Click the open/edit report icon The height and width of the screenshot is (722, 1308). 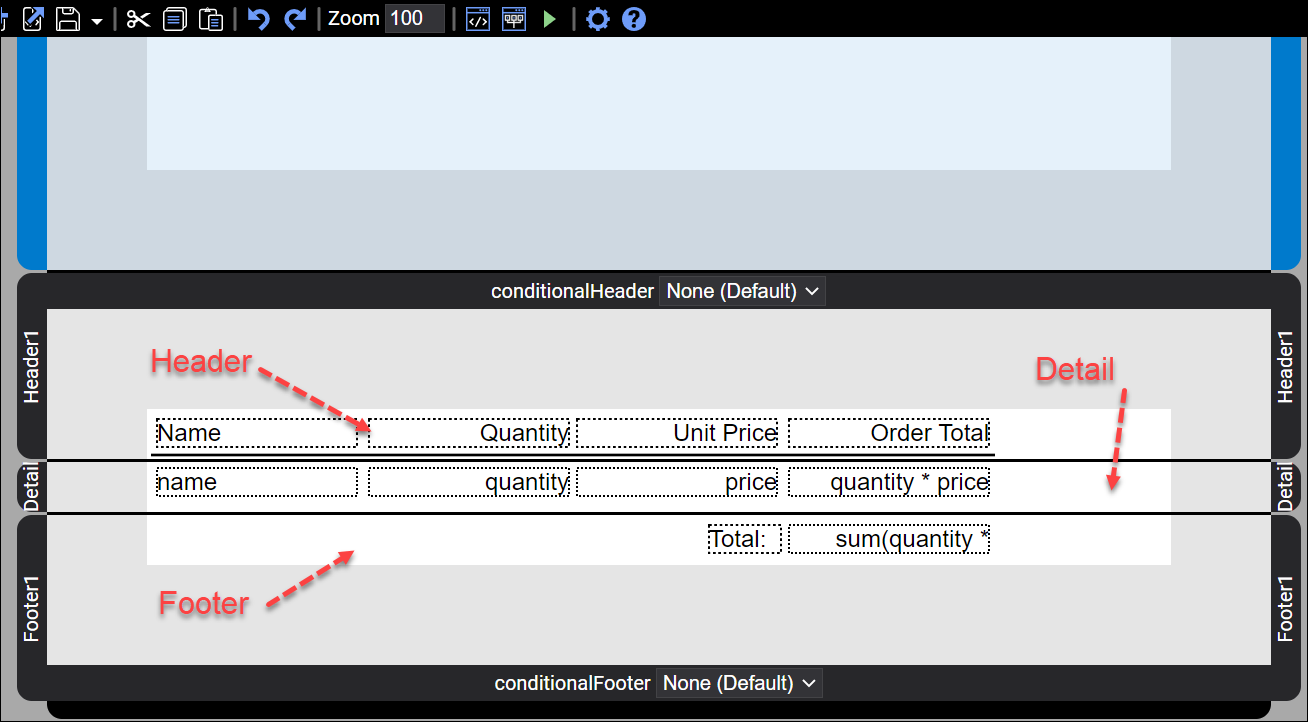(x=33, y=19)
